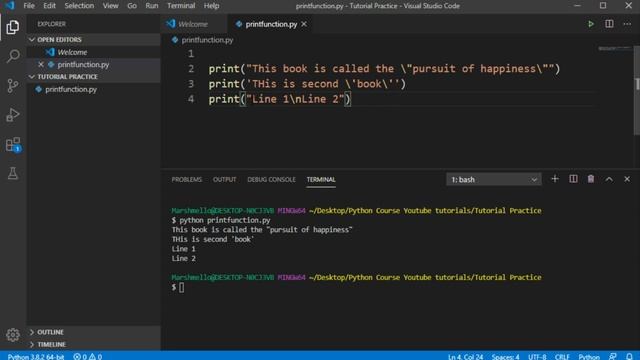Open the feedback icon in status bar

click(613, 356)
